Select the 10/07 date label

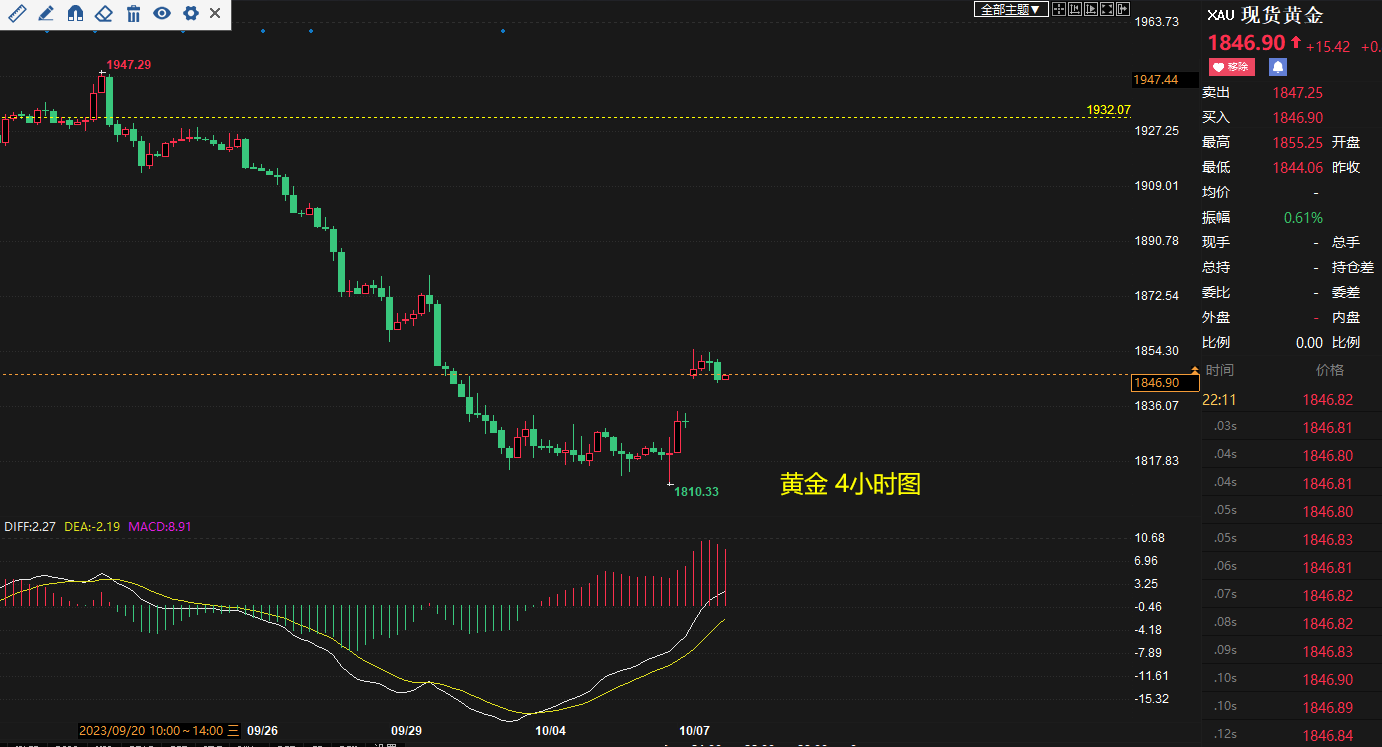(696, 731)
